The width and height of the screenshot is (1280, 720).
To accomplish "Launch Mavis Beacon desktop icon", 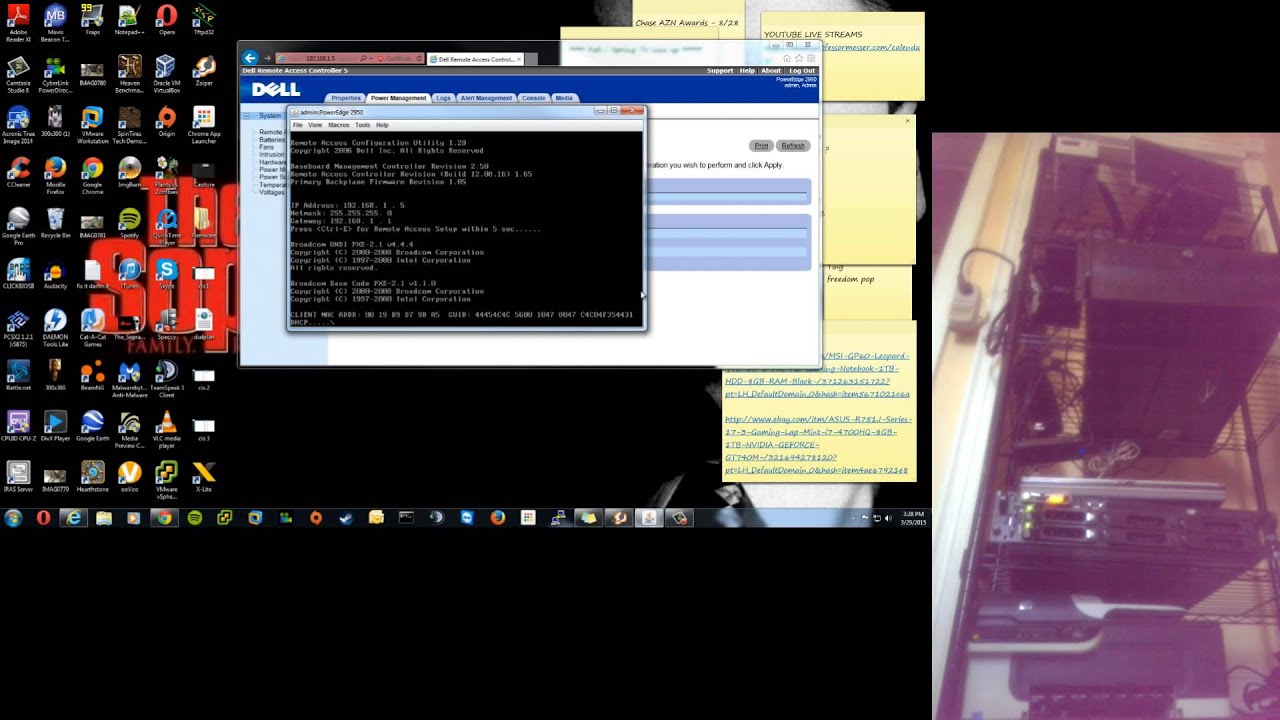I will tap(55, 23).
